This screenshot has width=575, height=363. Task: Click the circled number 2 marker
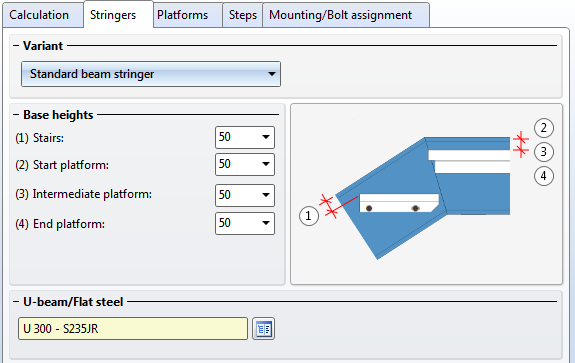point(544,128)
